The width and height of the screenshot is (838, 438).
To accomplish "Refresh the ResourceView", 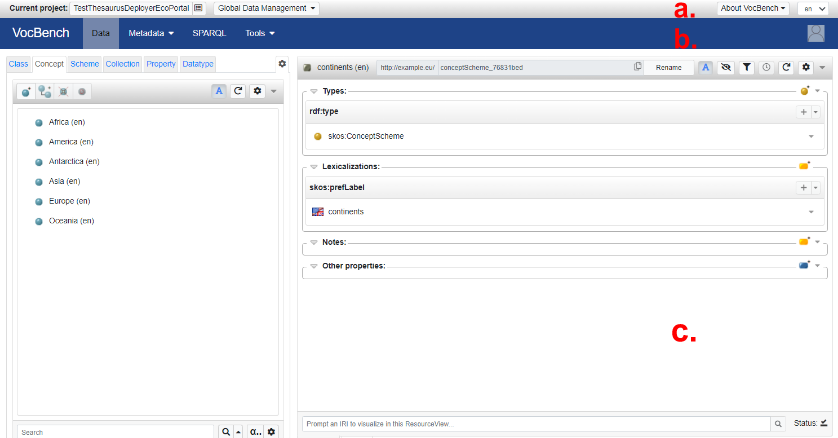I will [x=786, y=67].
